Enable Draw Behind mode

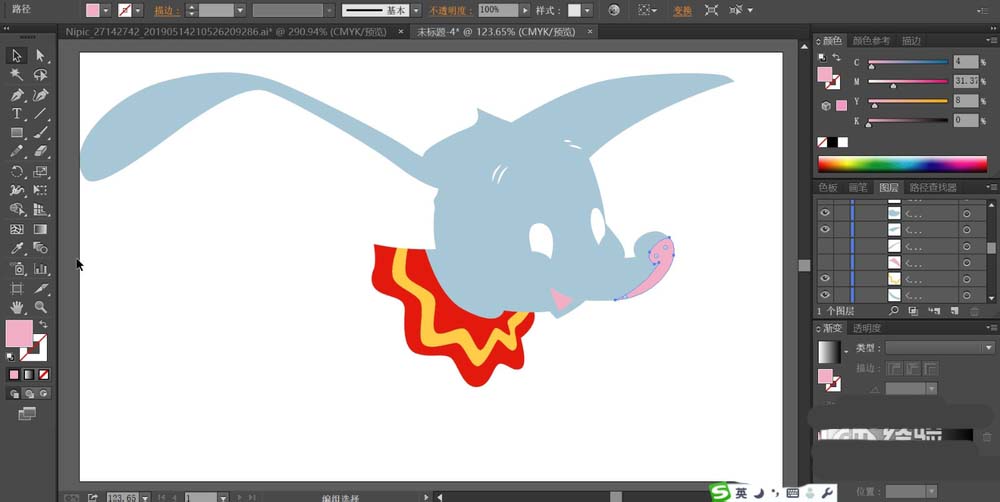coord(29,394)
